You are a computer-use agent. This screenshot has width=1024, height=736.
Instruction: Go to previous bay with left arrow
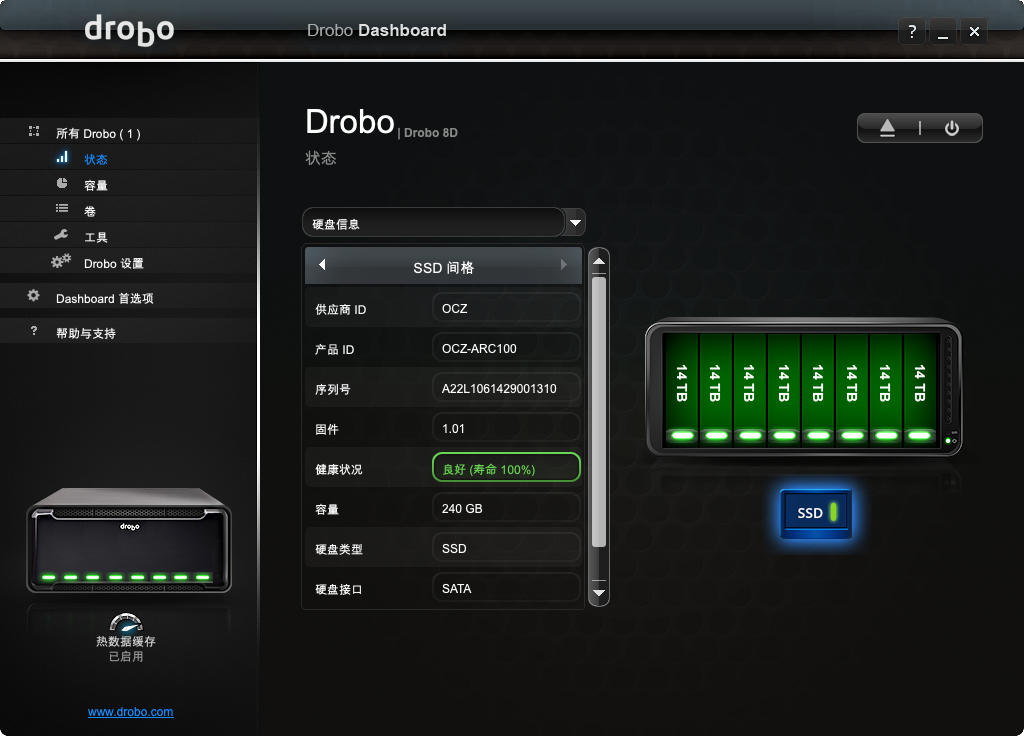(322, 265)
